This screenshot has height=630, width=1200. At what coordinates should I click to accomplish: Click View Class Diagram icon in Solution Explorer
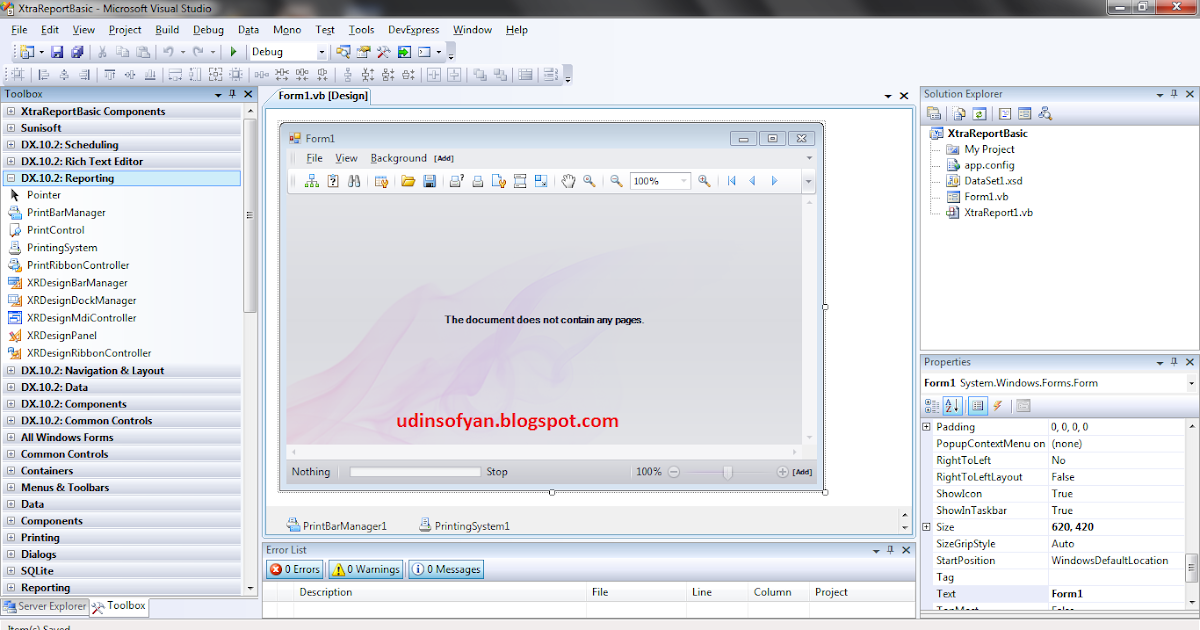point(1045,114)
